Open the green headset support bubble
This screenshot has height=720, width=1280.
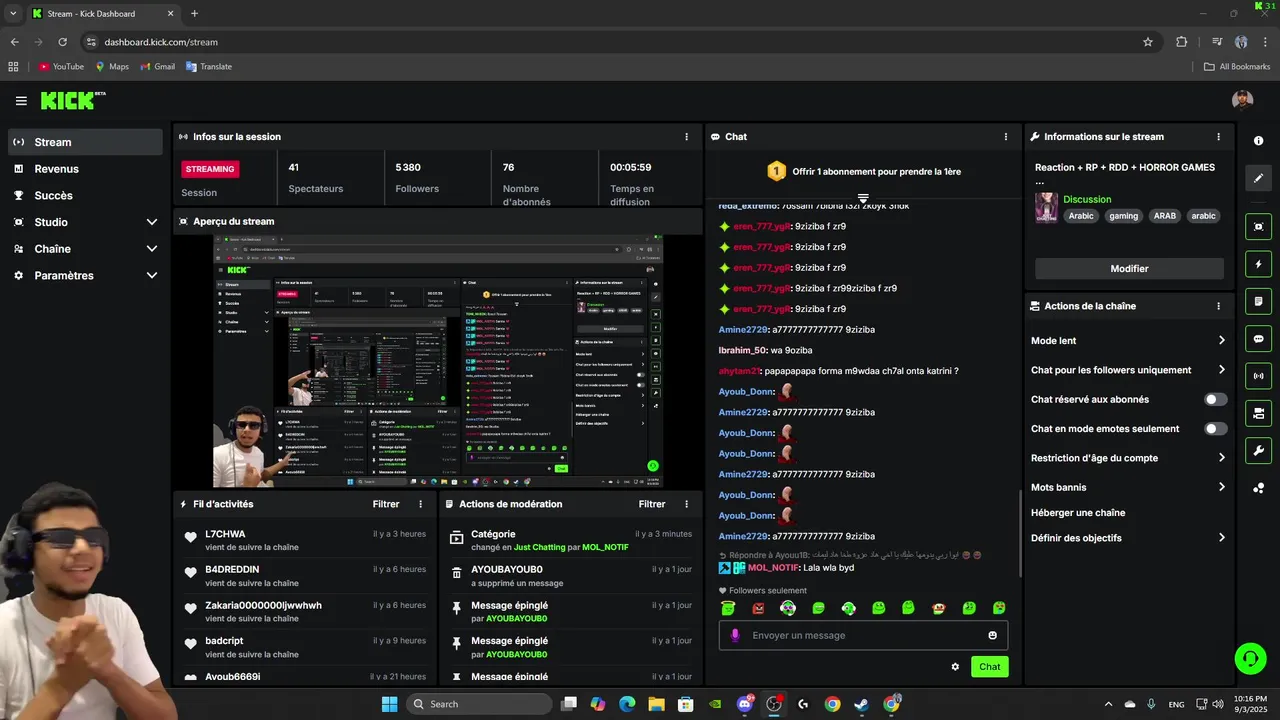click(x=1250, y=658)
